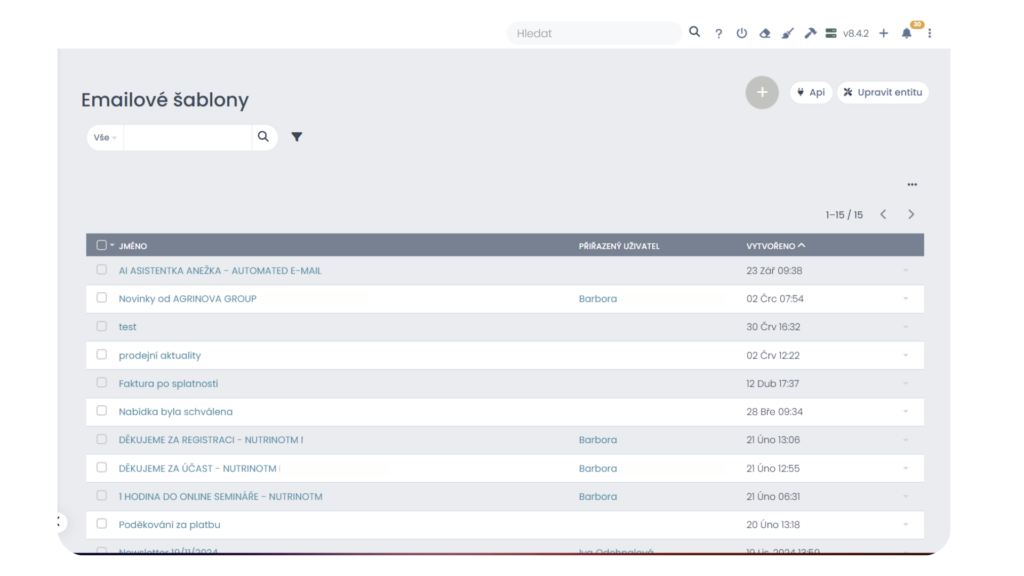Open the vertical three-dot menu in top bar
The height and width of the screenshot is (576, 1024).
930,33
